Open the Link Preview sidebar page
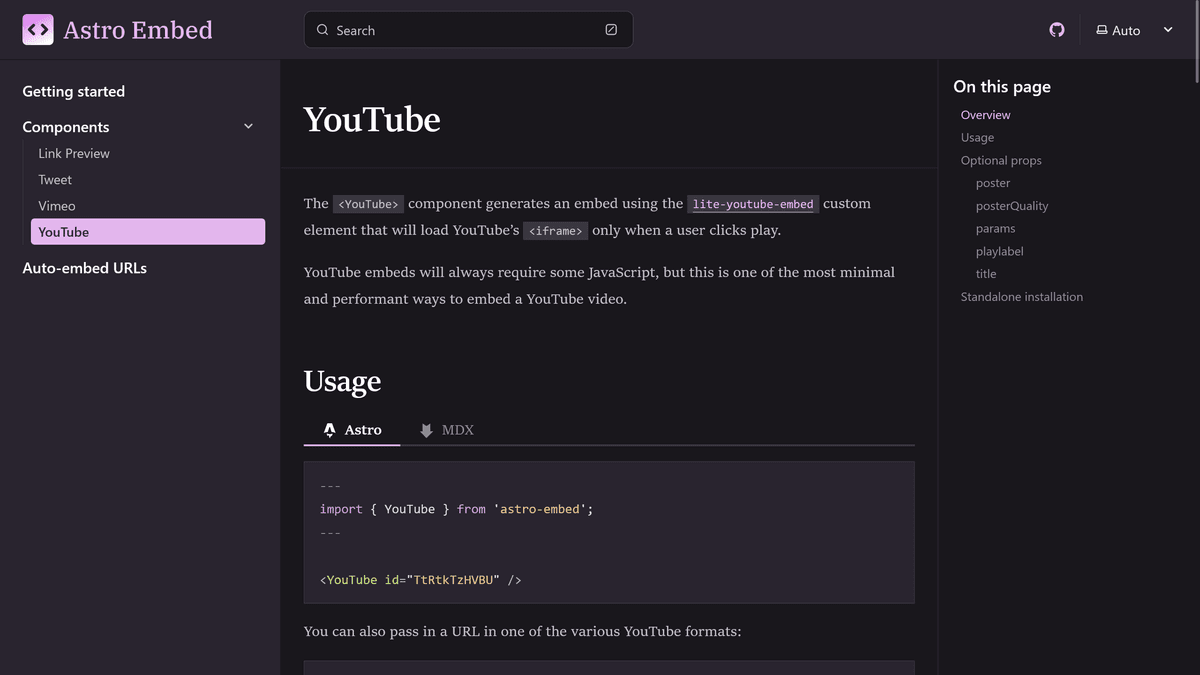1200x675 pixels. click(74, 153)
